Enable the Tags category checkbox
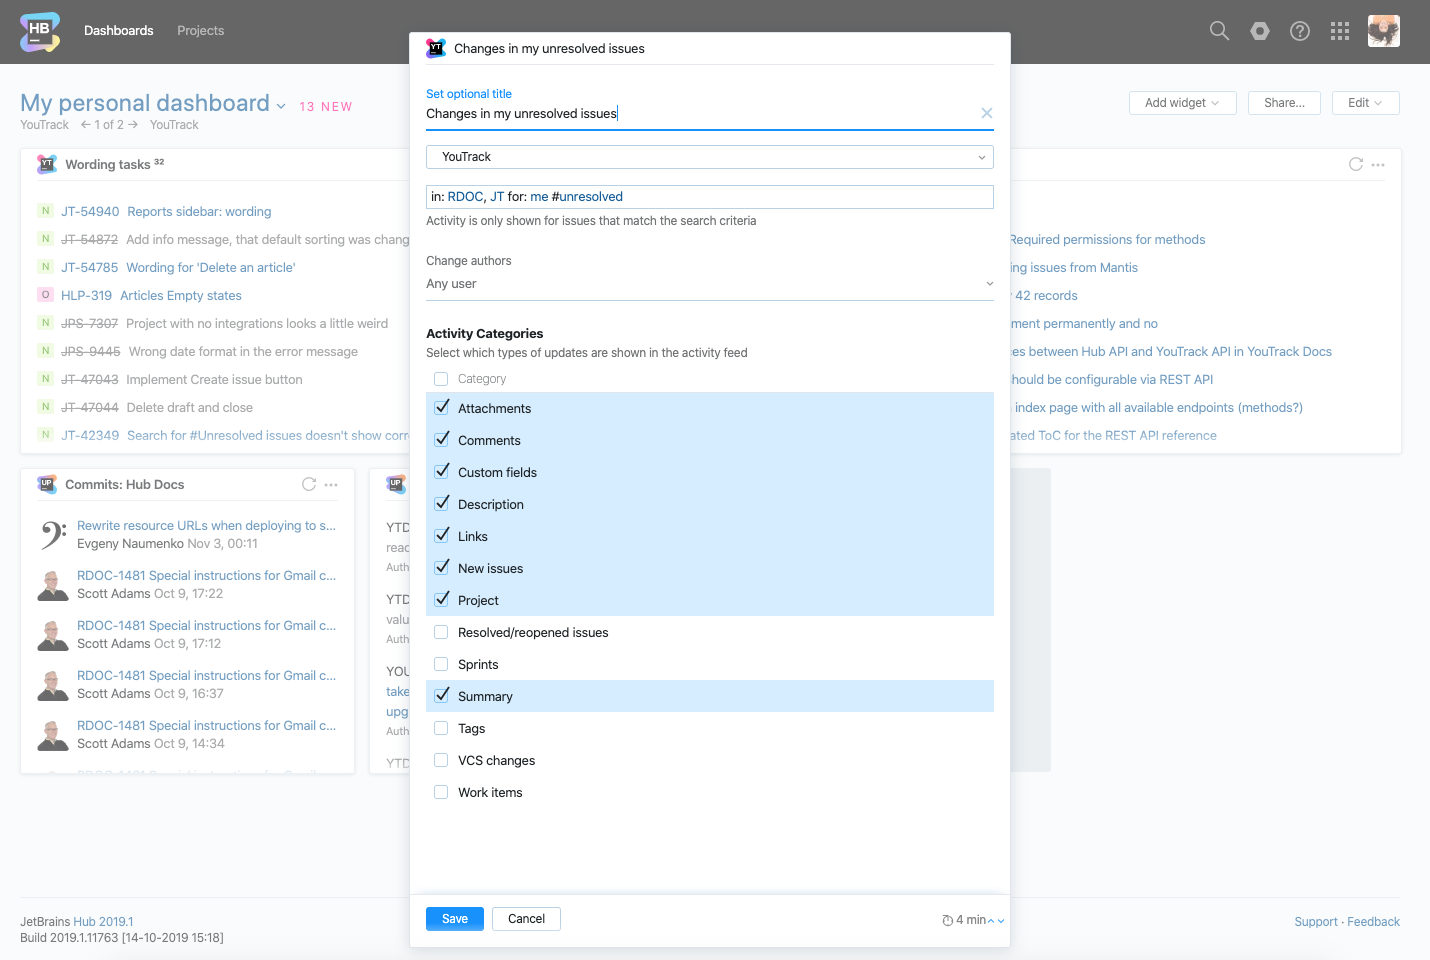 (x=441, y=728)
